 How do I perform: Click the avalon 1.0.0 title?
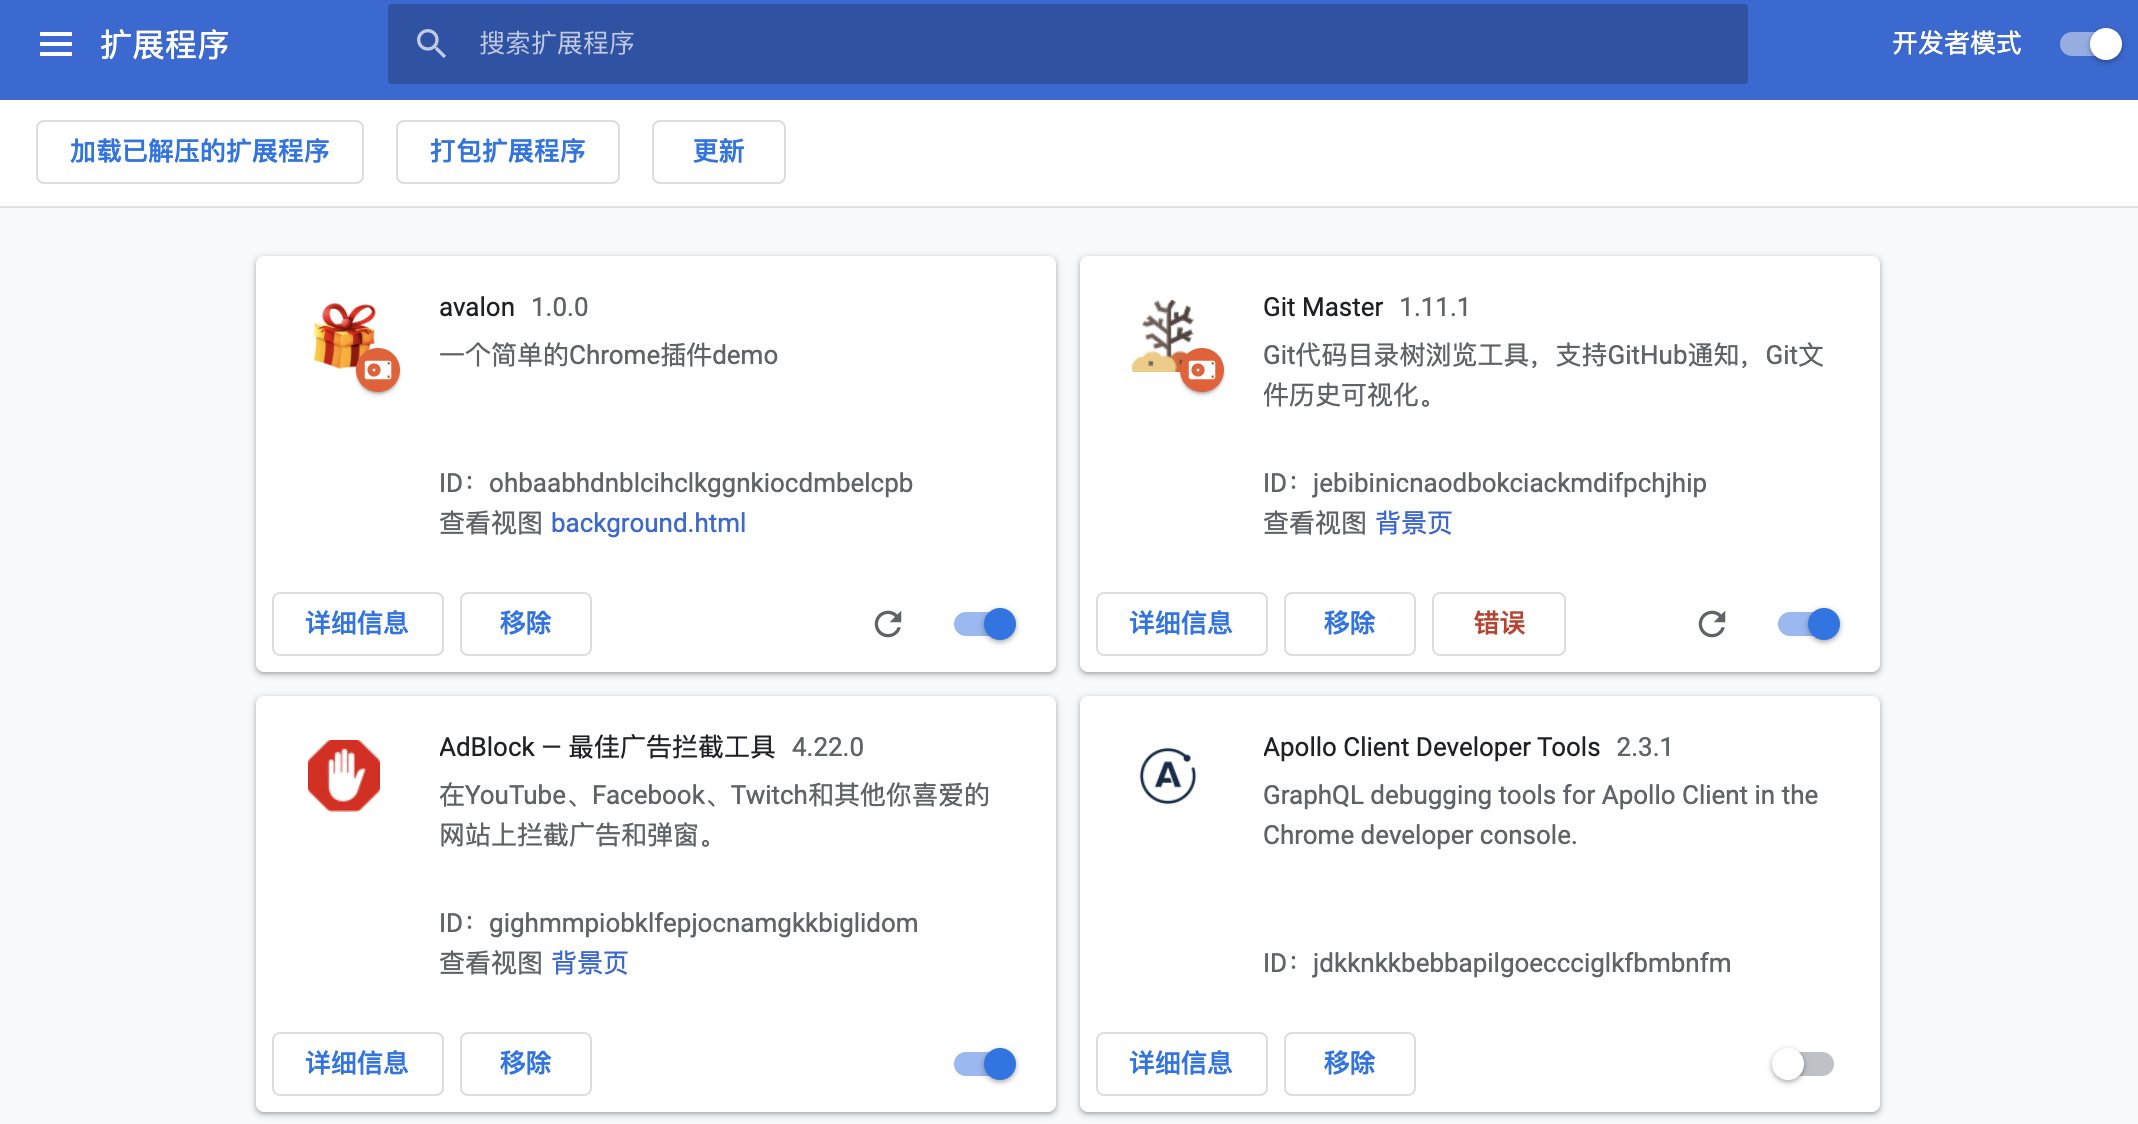tap(513, 307)
